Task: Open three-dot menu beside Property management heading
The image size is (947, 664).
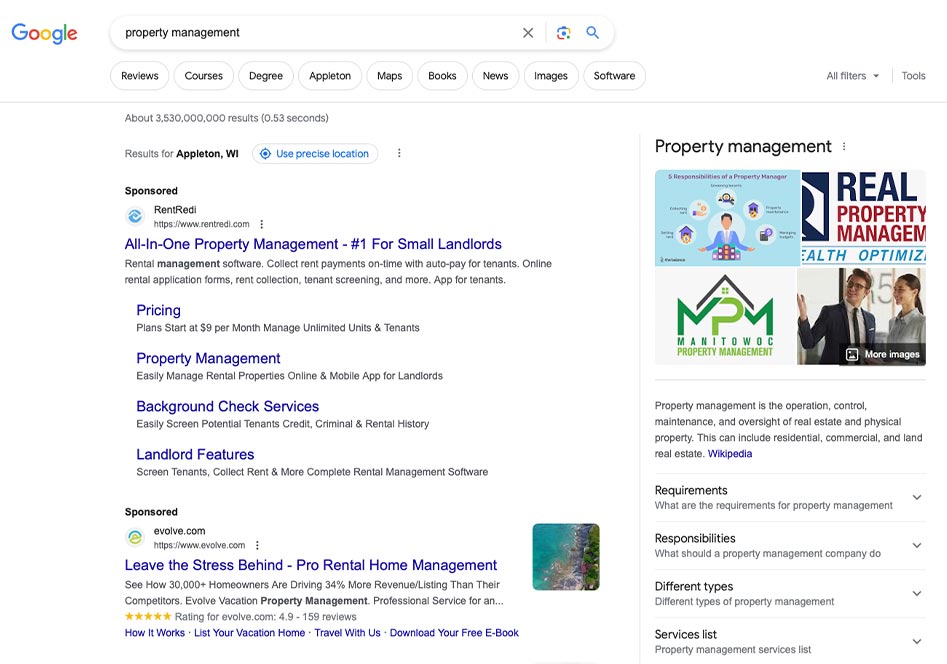Action: click(844, 147)
